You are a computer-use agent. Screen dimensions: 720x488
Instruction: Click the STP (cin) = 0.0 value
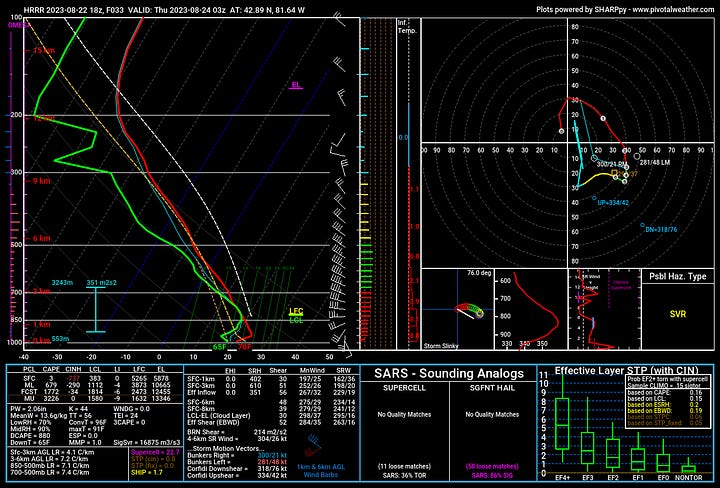click(x=153, y=459)
